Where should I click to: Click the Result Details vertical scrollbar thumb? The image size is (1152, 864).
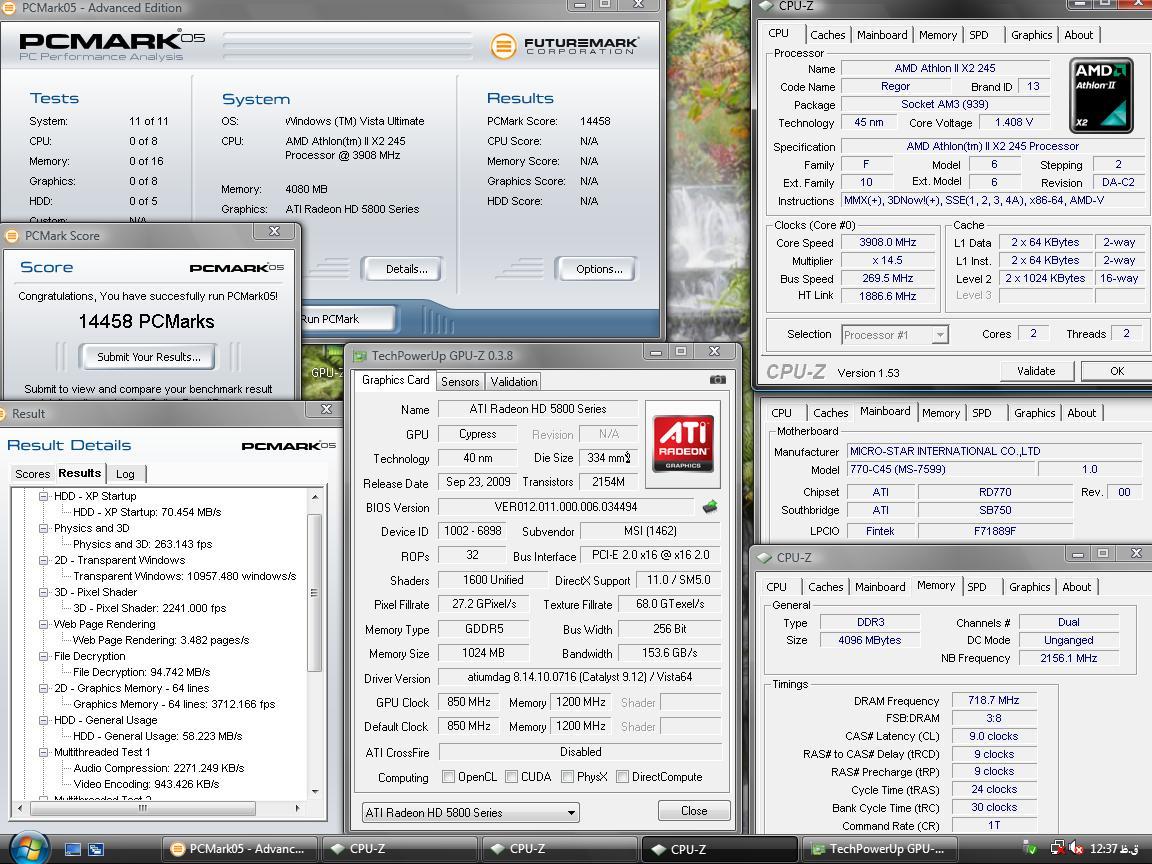click(x=314, y=592)
